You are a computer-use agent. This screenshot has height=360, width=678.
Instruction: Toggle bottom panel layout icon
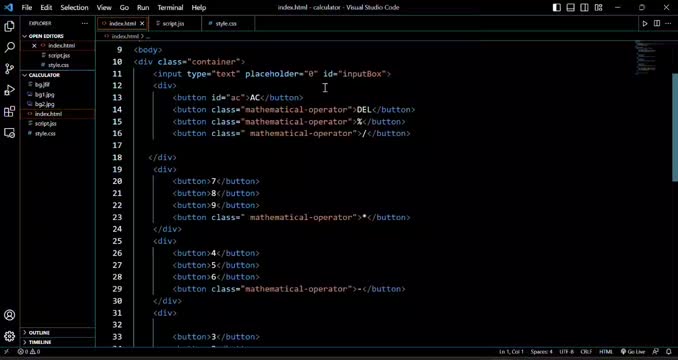coord(571,7)
